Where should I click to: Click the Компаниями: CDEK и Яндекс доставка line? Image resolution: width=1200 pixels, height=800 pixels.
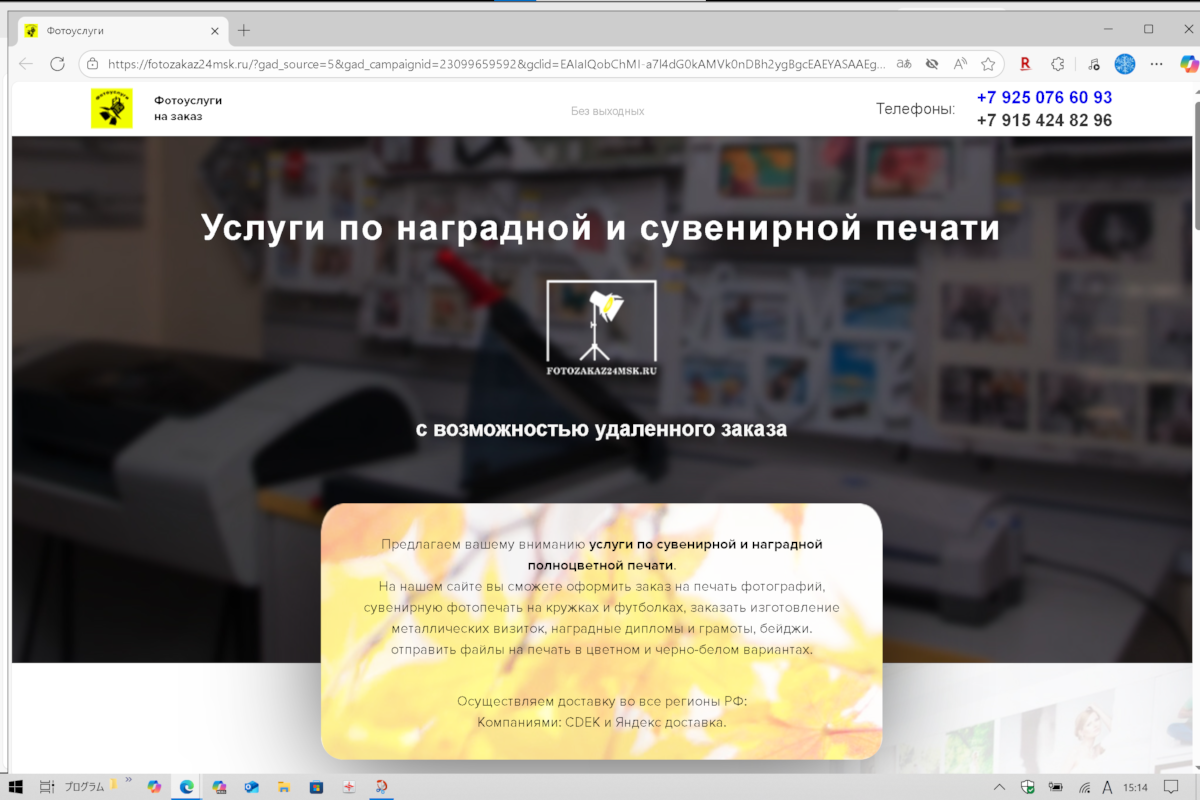click(602, 721)
